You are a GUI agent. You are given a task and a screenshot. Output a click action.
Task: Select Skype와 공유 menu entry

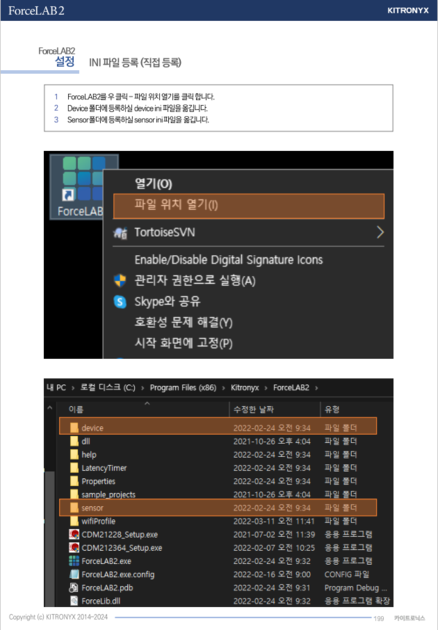[167, 301]
